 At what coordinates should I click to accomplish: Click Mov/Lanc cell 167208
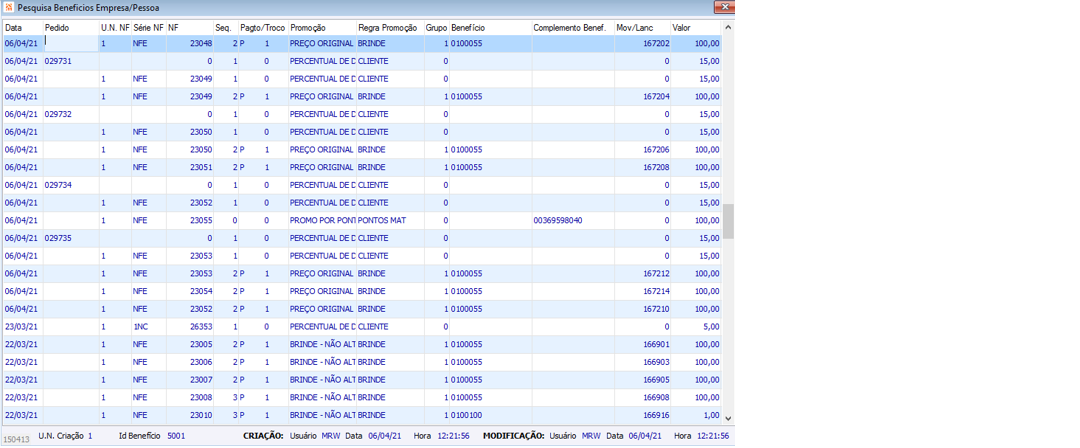pos(643,167)
